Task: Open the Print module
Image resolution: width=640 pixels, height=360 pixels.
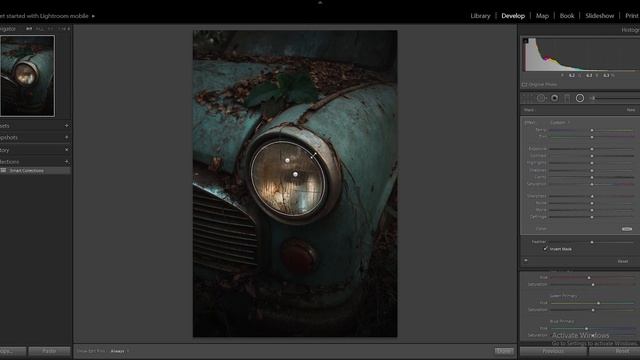Action: point(632,16)
